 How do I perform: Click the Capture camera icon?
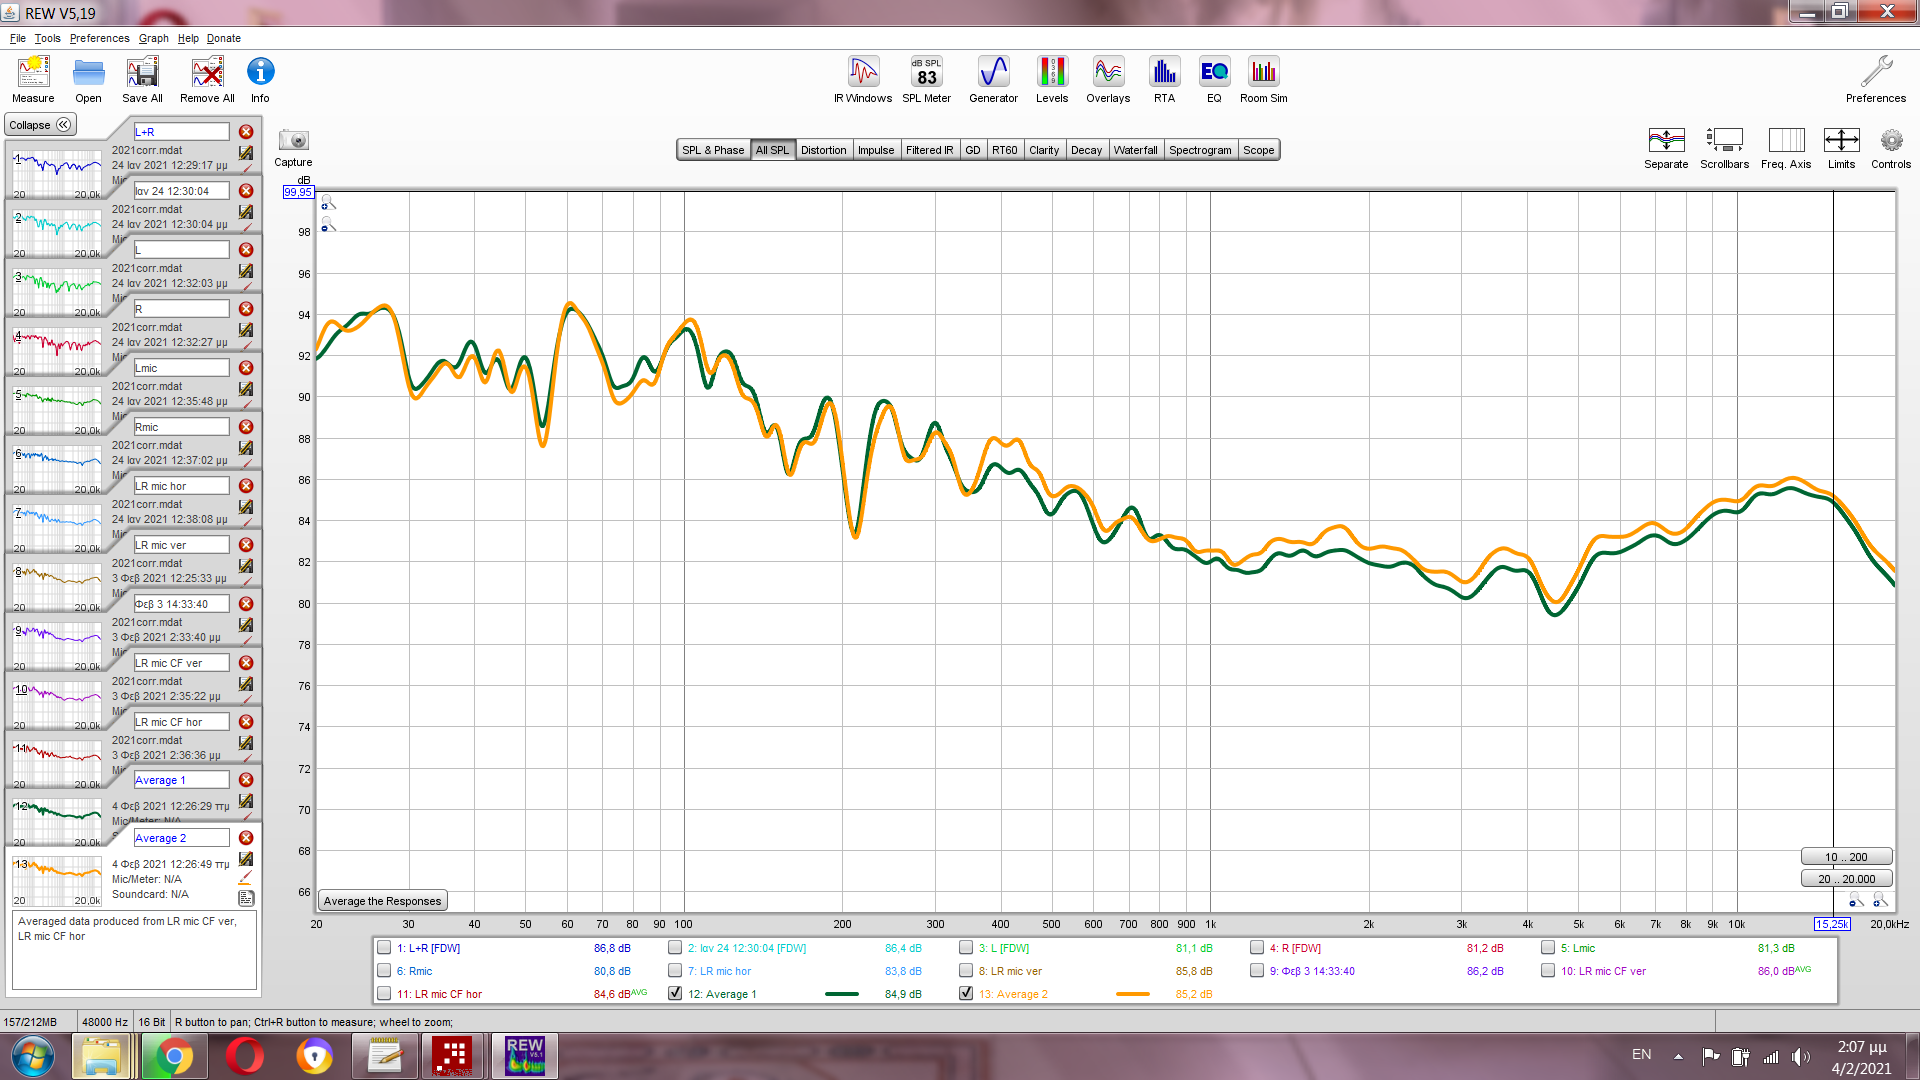(293, 141)
